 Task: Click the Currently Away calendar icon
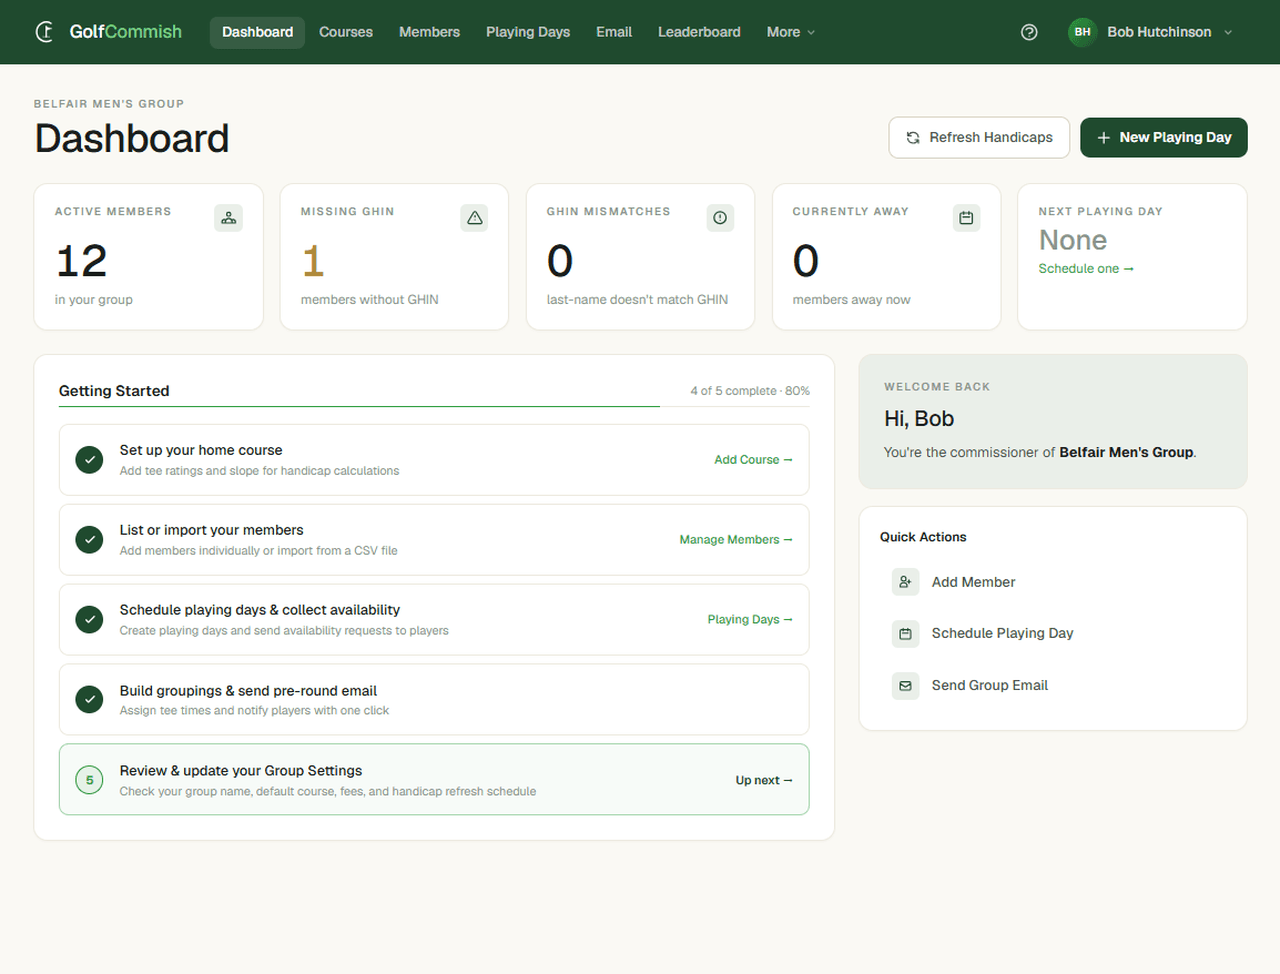966,218
